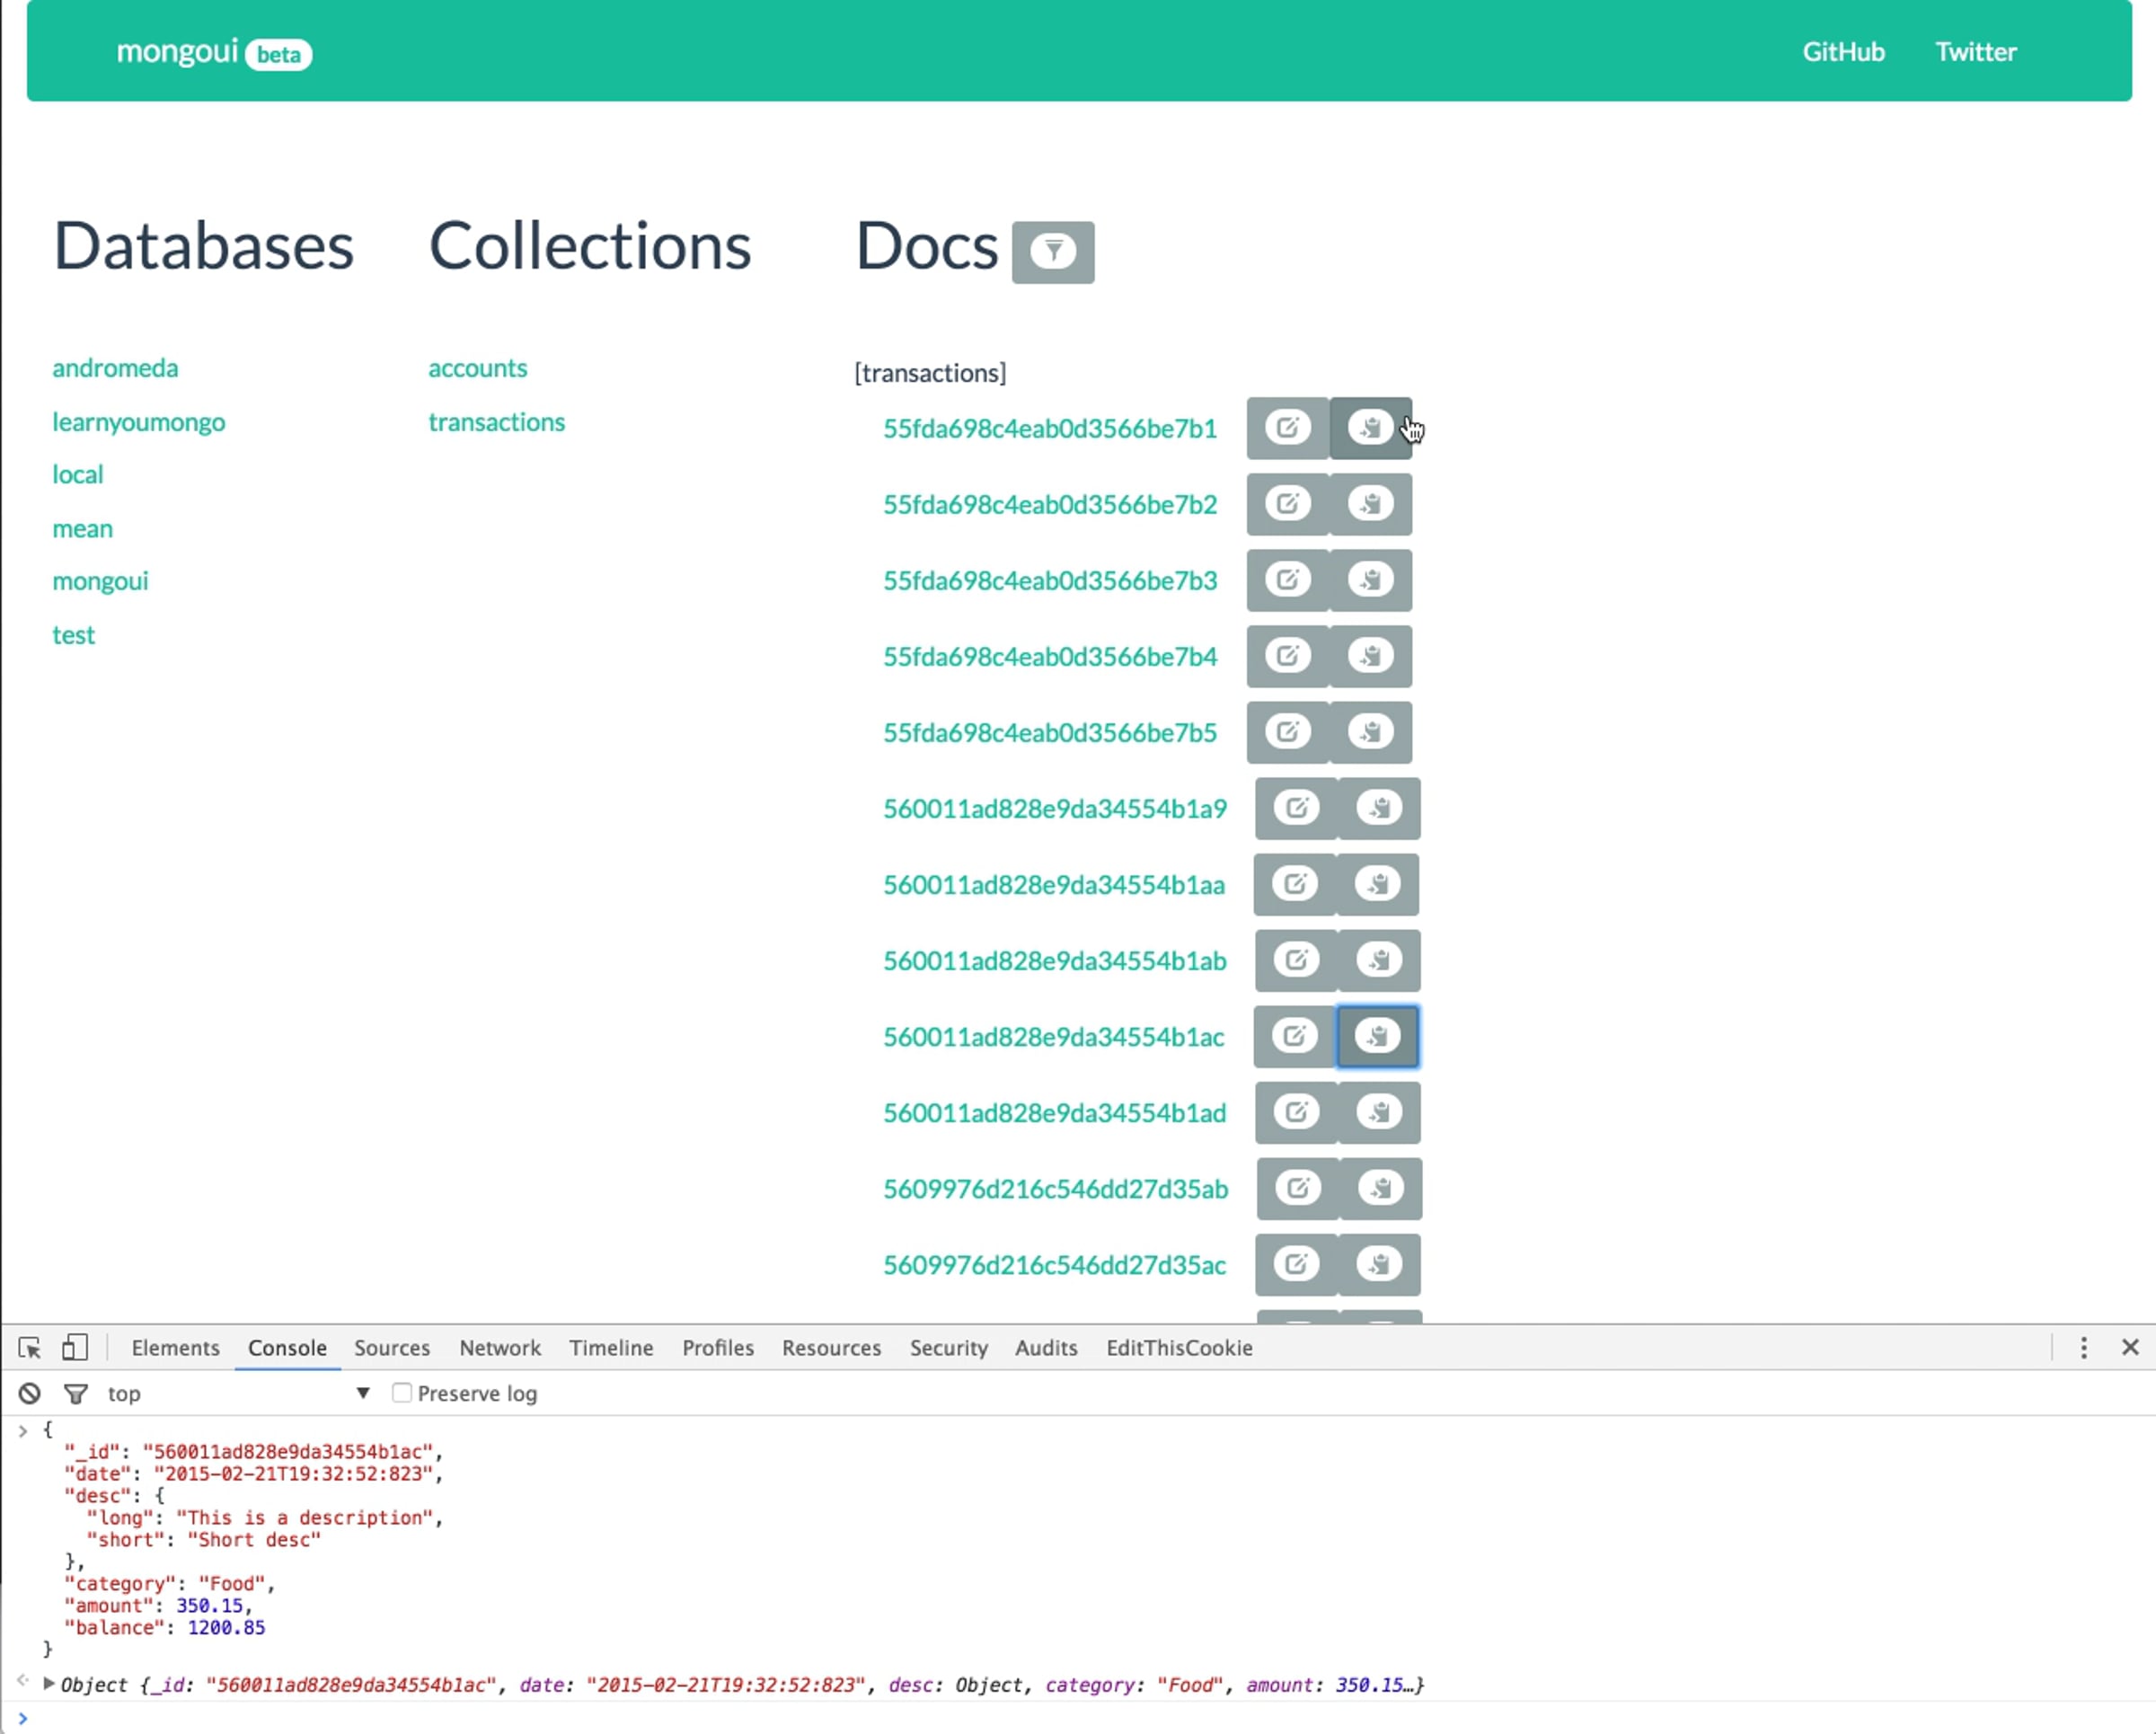
Task: Open the Twitter link in header
Action: 1976,52
